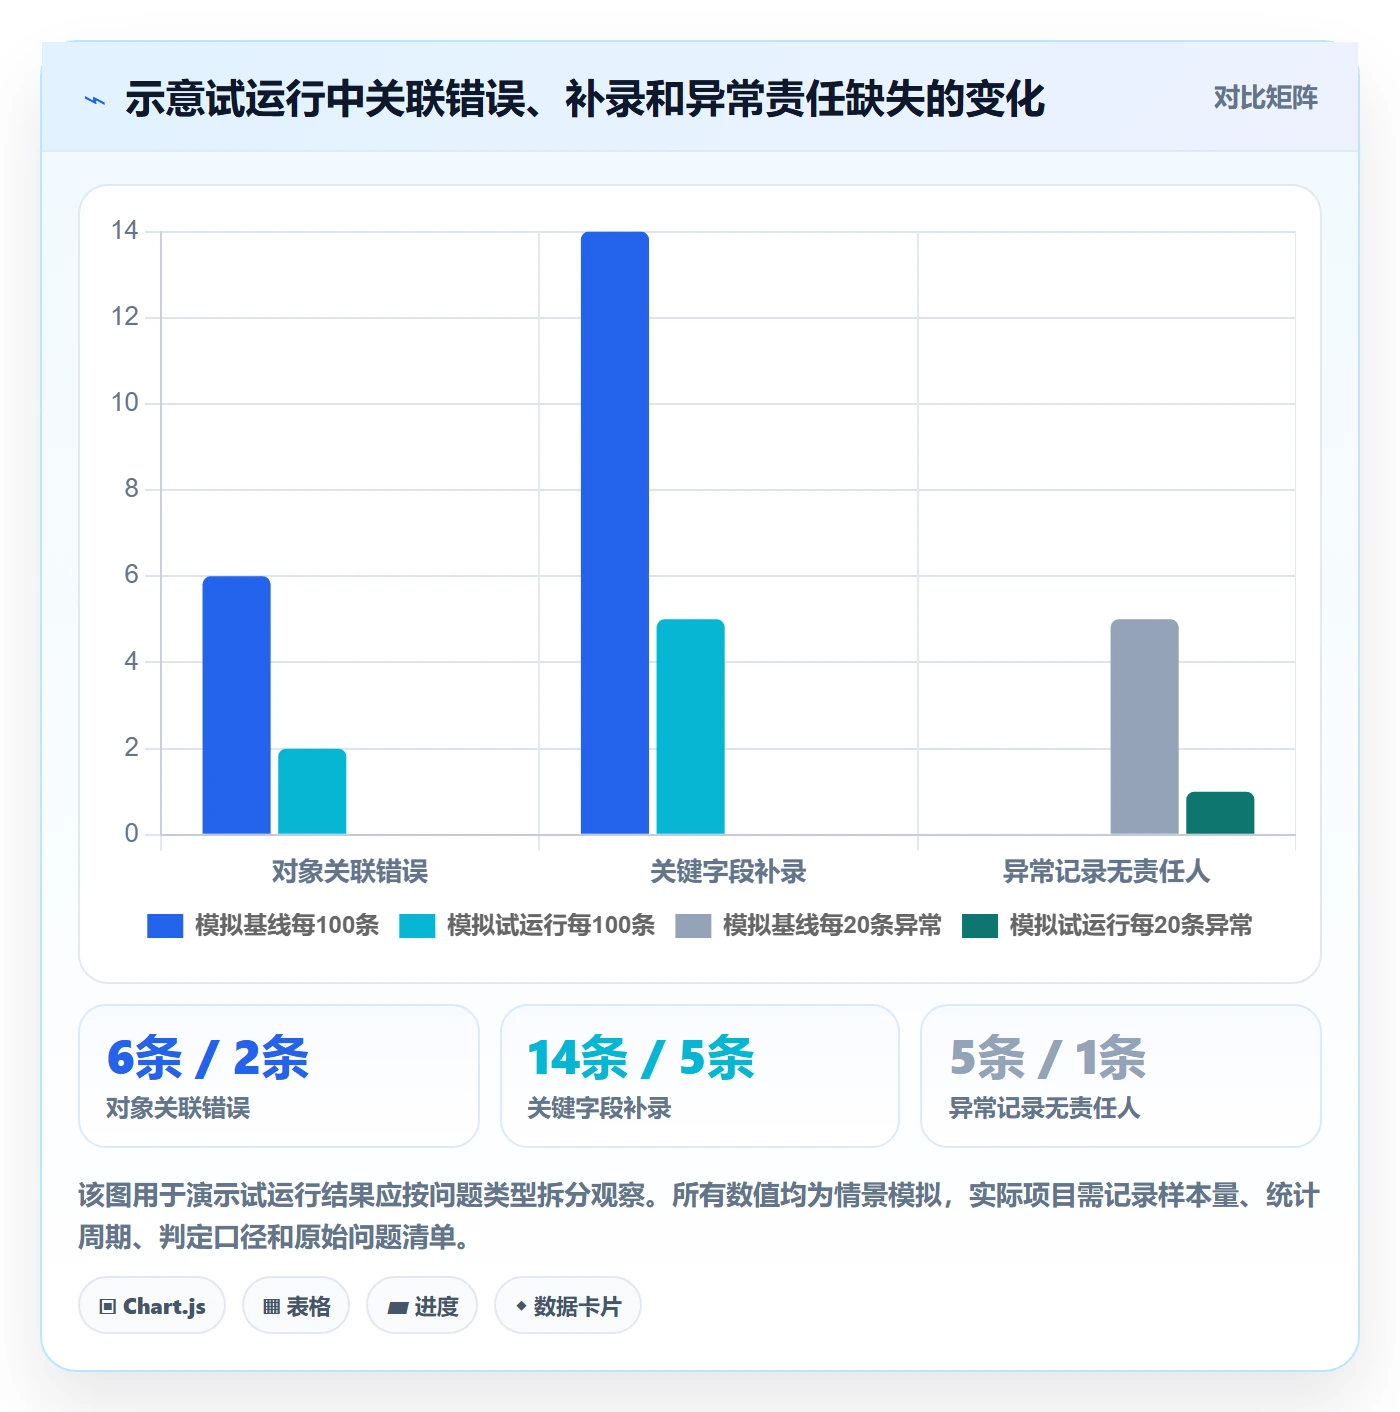Click legend label 模拟试运行每20条异常

click(1131, 926)
